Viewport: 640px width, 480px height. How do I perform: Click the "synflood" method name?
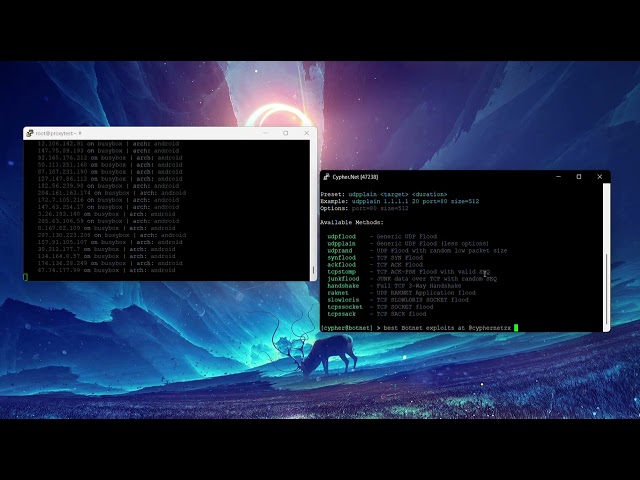pos(341,258)
